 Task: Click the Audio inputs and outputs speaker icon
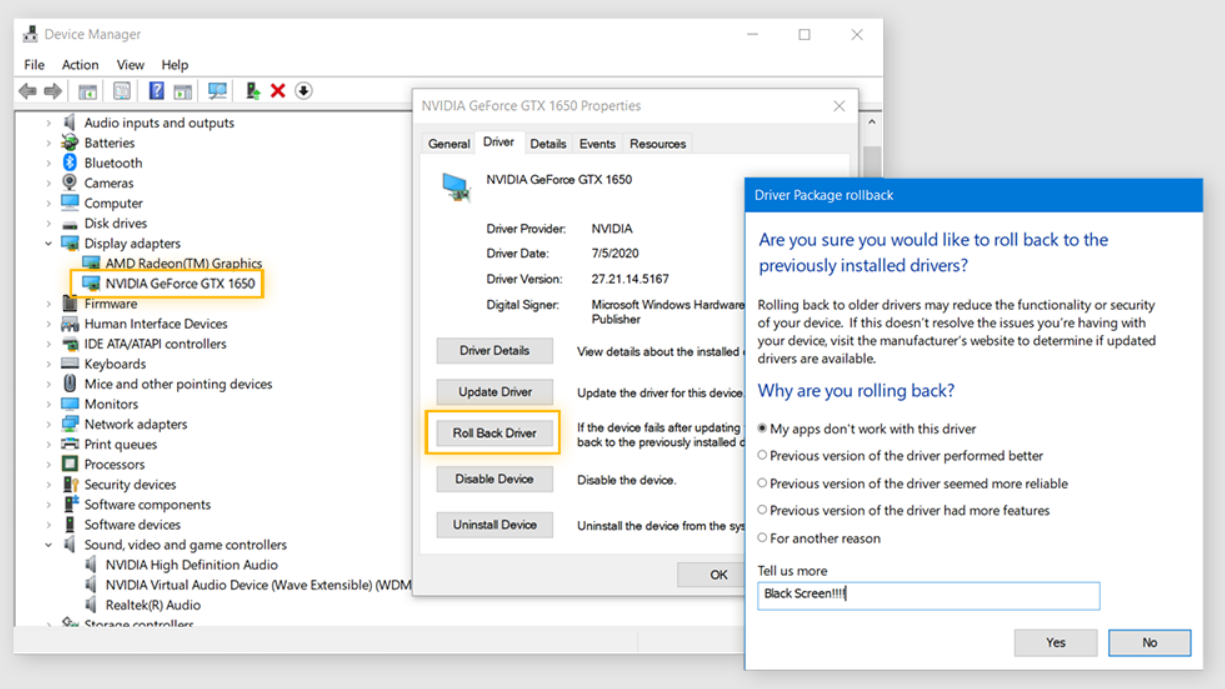click(70, 122)
